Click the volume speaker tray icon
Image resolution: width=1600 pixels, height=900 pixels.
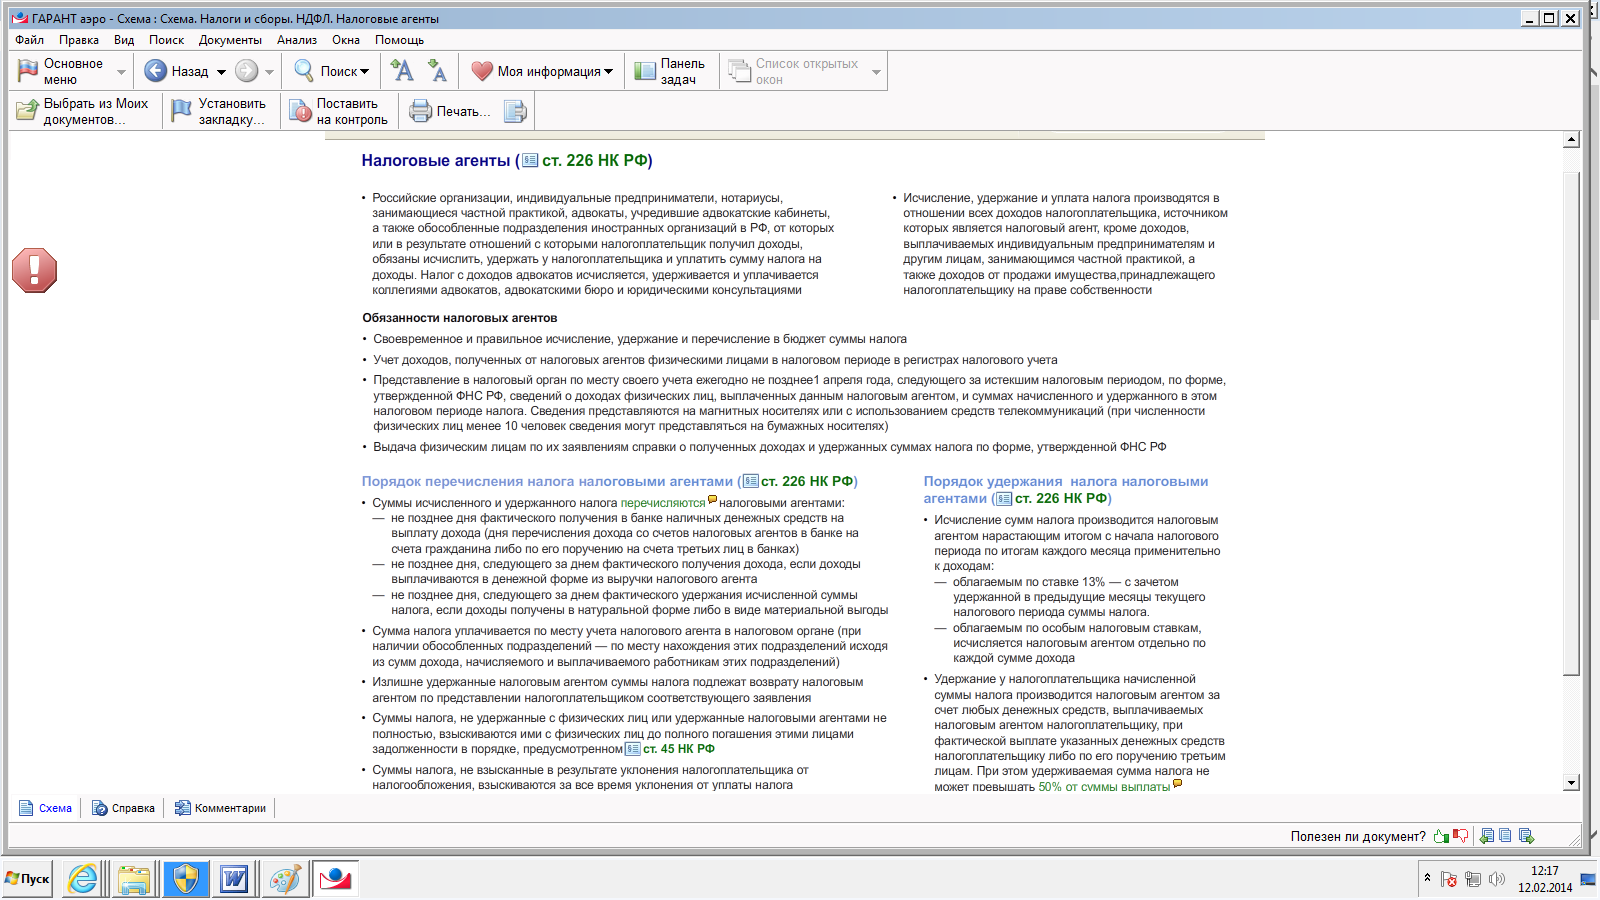pos(1497,880)
